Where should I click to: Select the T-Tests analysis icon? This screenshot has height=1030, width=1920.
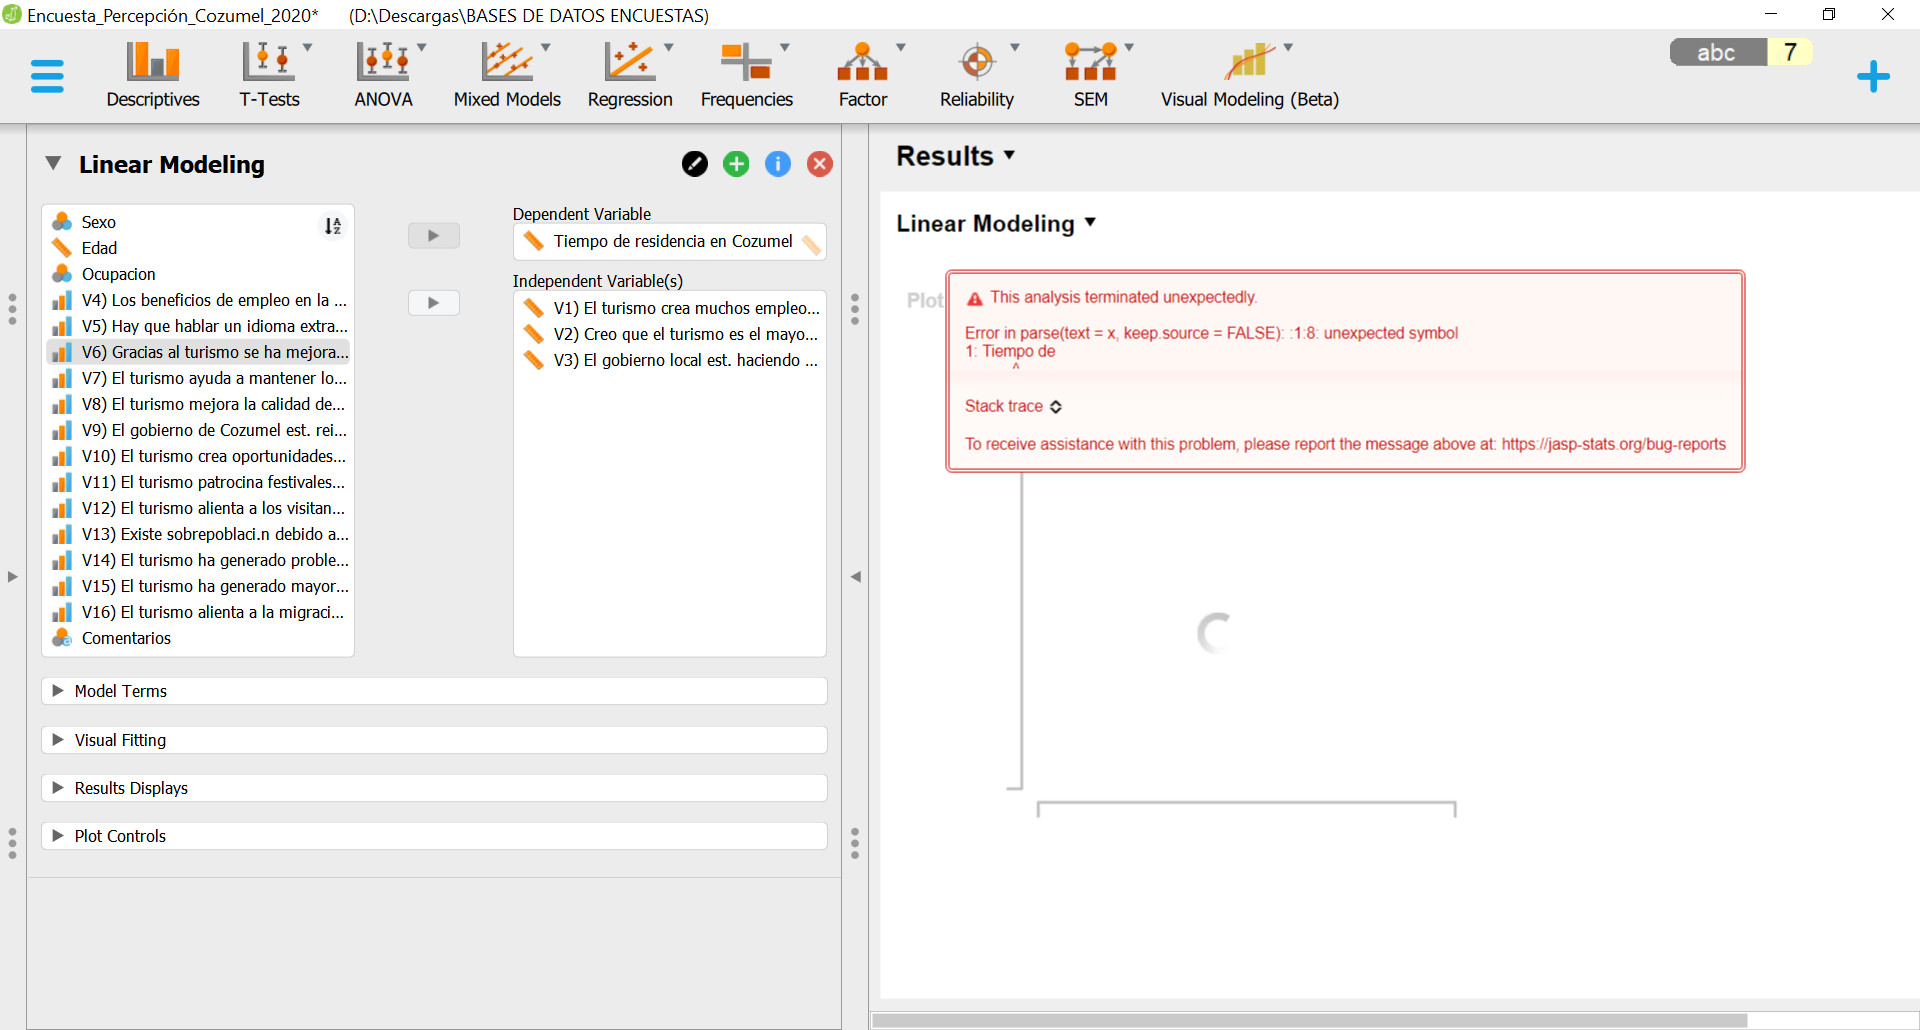tap(269, 70)
